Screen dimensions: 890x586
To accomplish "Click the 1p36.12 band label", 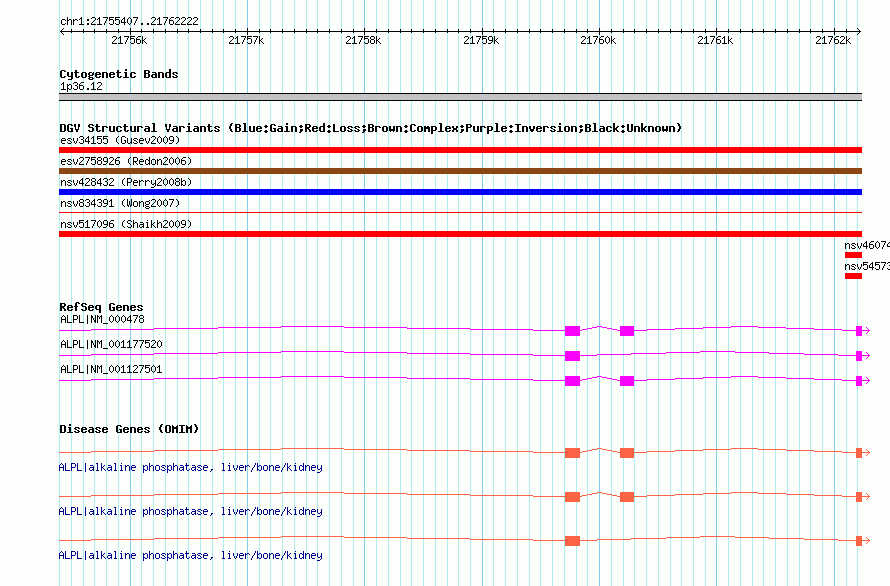I will coord(81,86).
